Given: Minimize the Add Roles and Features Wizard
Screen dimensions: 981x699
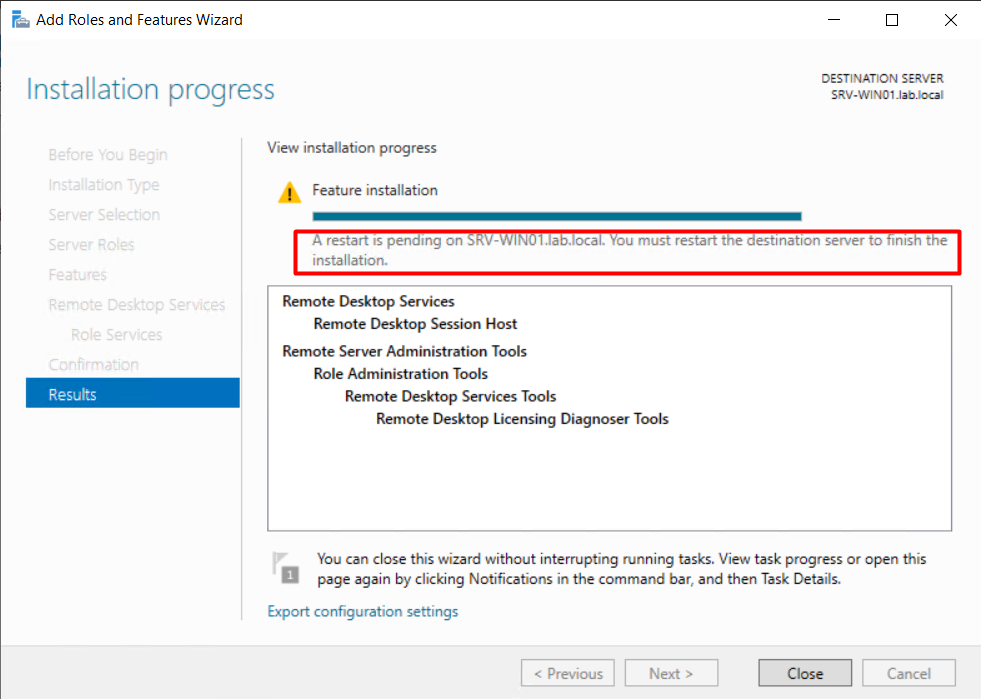Looking at the screenshot, I should point(835,20).
